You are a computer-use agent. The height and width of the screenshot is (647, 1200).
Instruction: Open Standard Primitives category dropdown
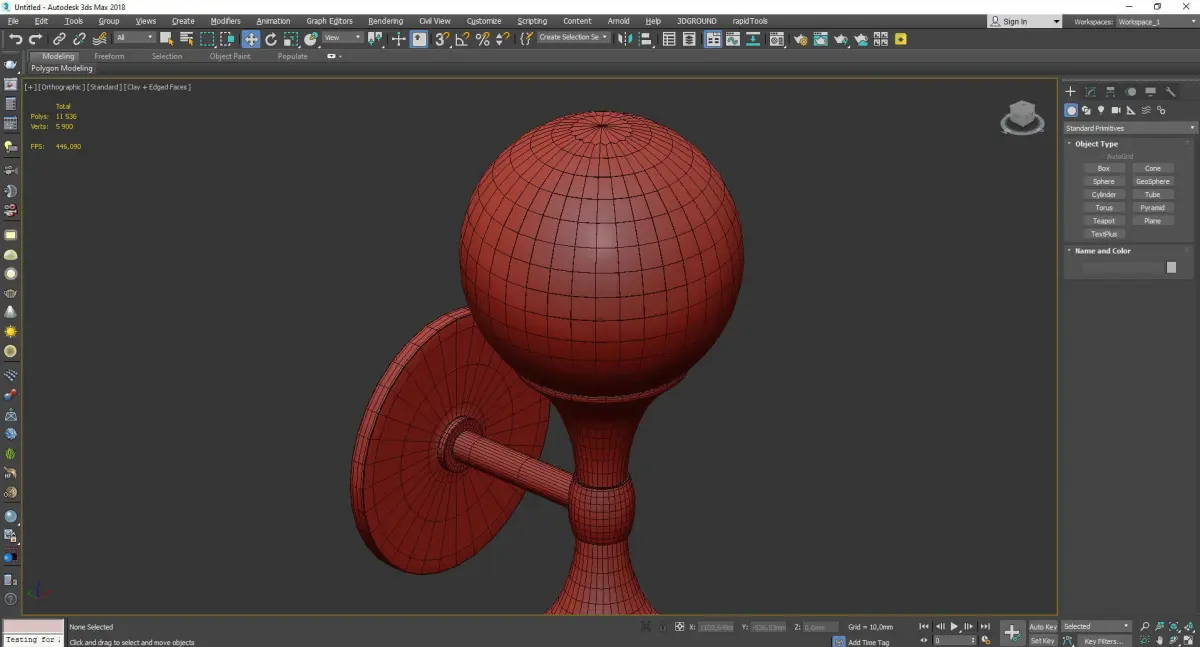point(1130,128)
